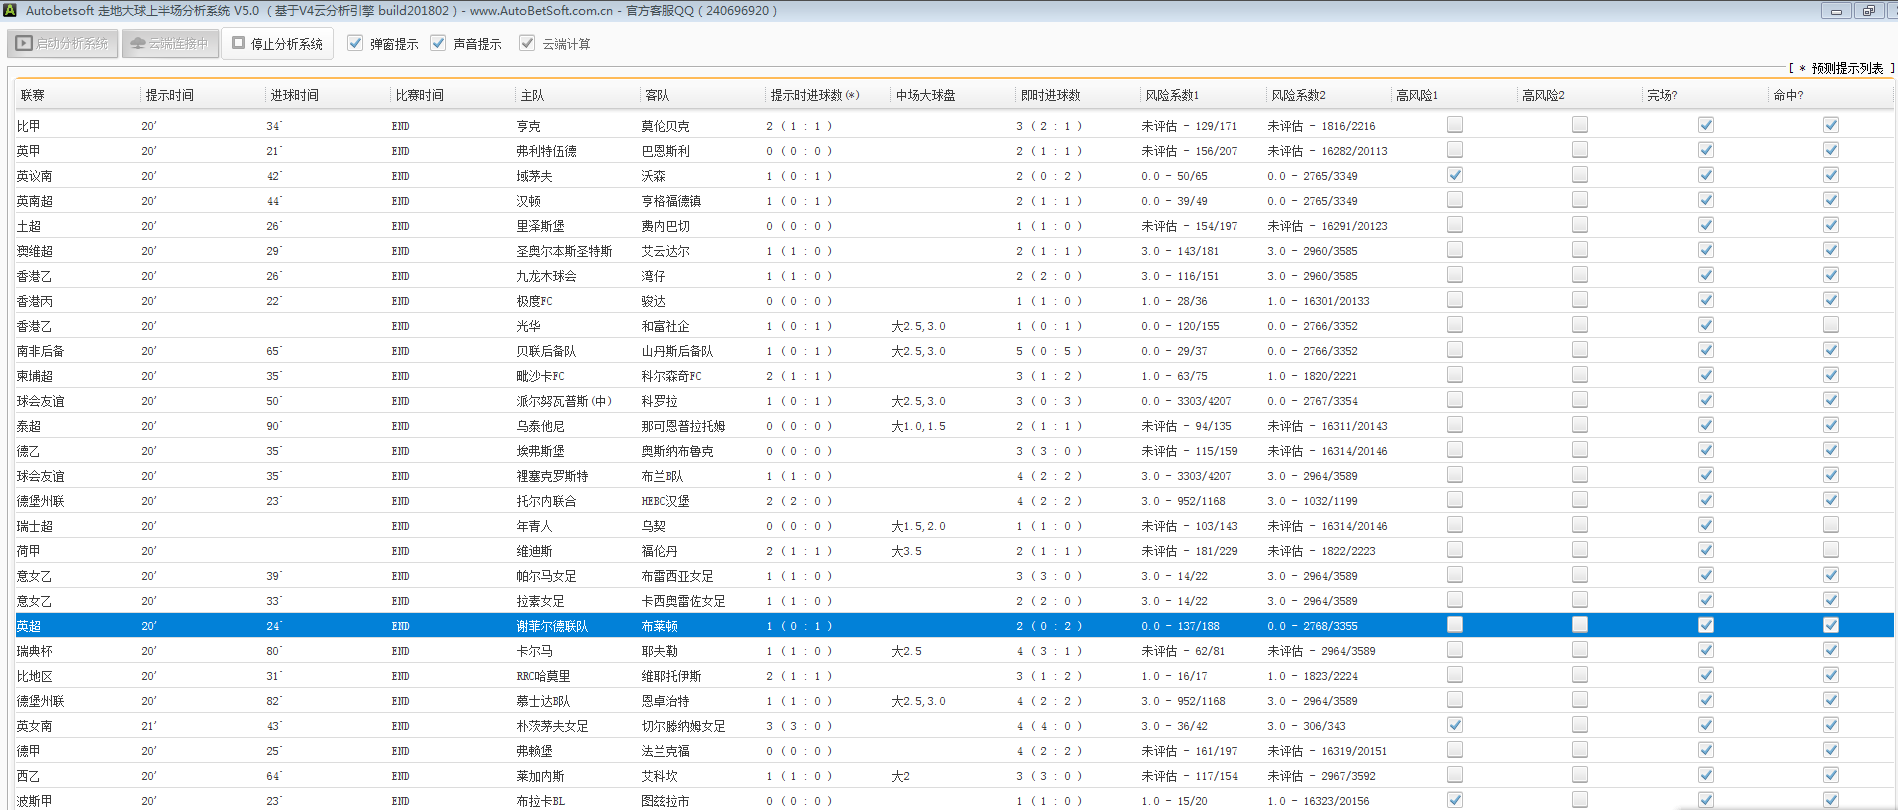Toggle the 云端计算 cloud computing checkbox

(527, 43)
